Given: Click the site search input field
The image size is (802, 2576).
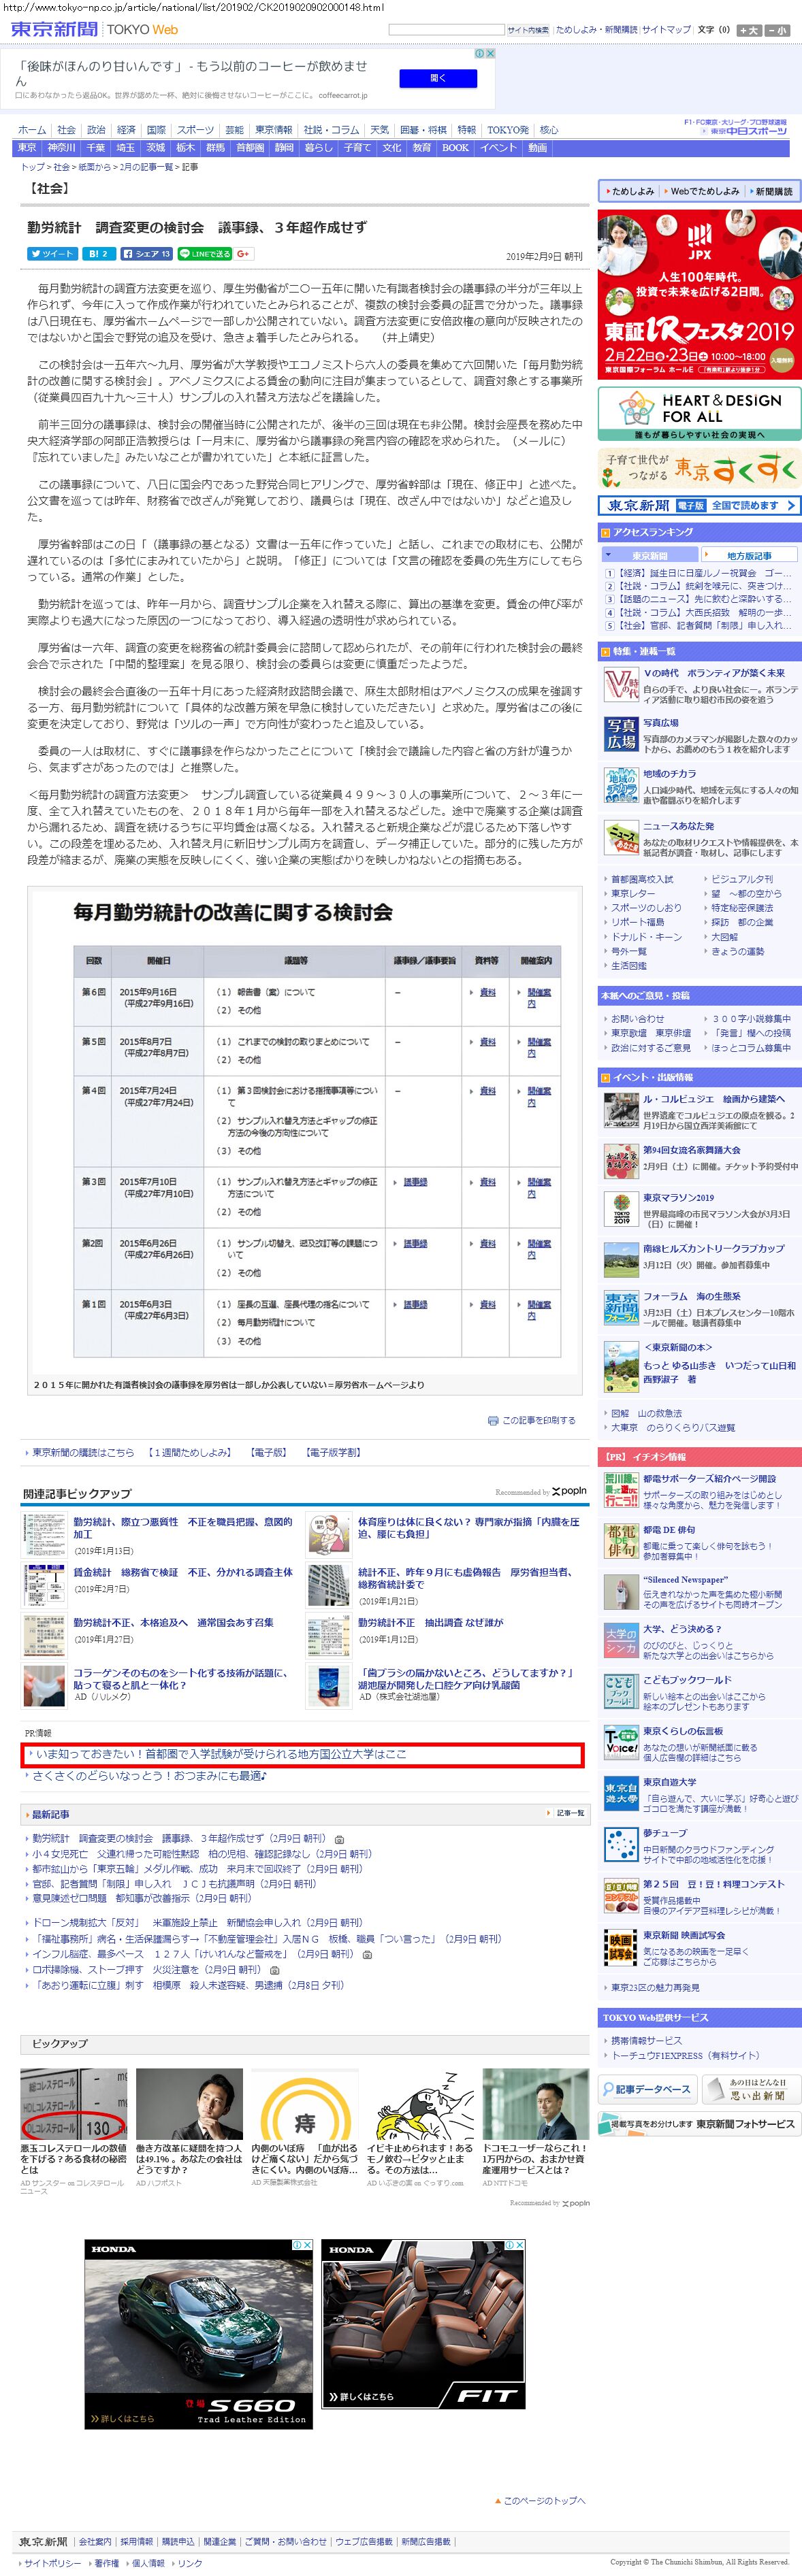Looking at the screenshot, I should (x=446, y=30).
